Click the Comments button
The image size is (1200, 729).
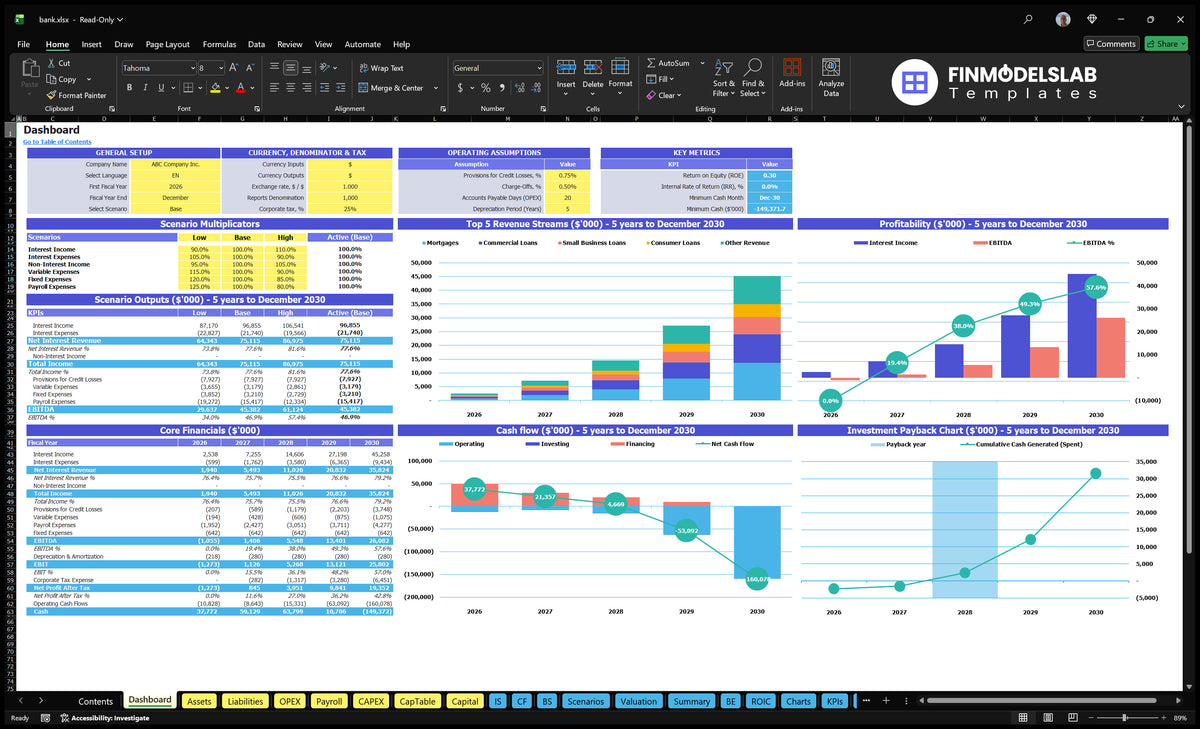click(x=1111, y=44)
